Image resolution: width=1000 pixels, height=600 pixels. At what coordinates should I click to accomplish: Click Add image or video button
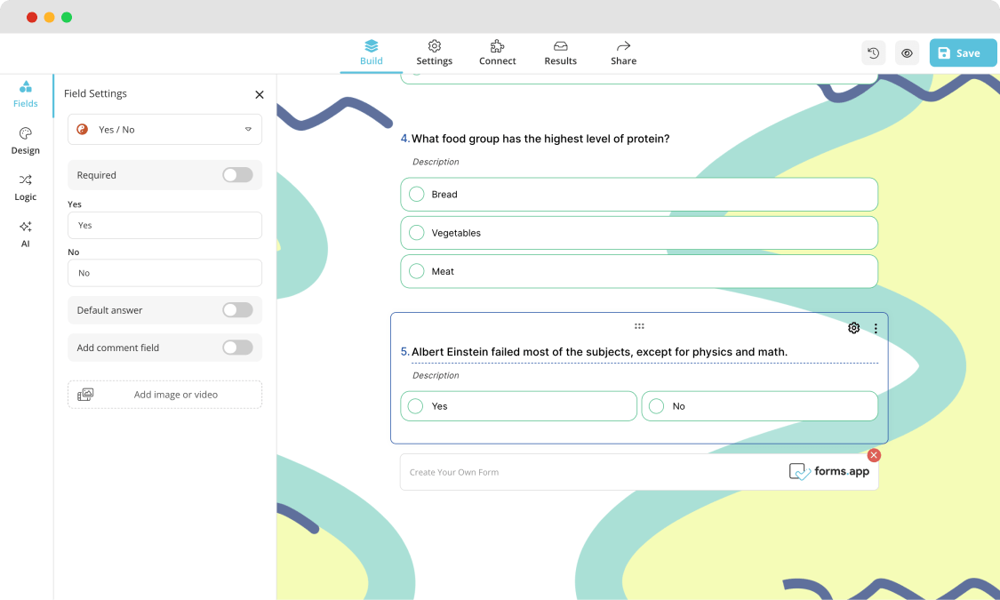[165, 394]
